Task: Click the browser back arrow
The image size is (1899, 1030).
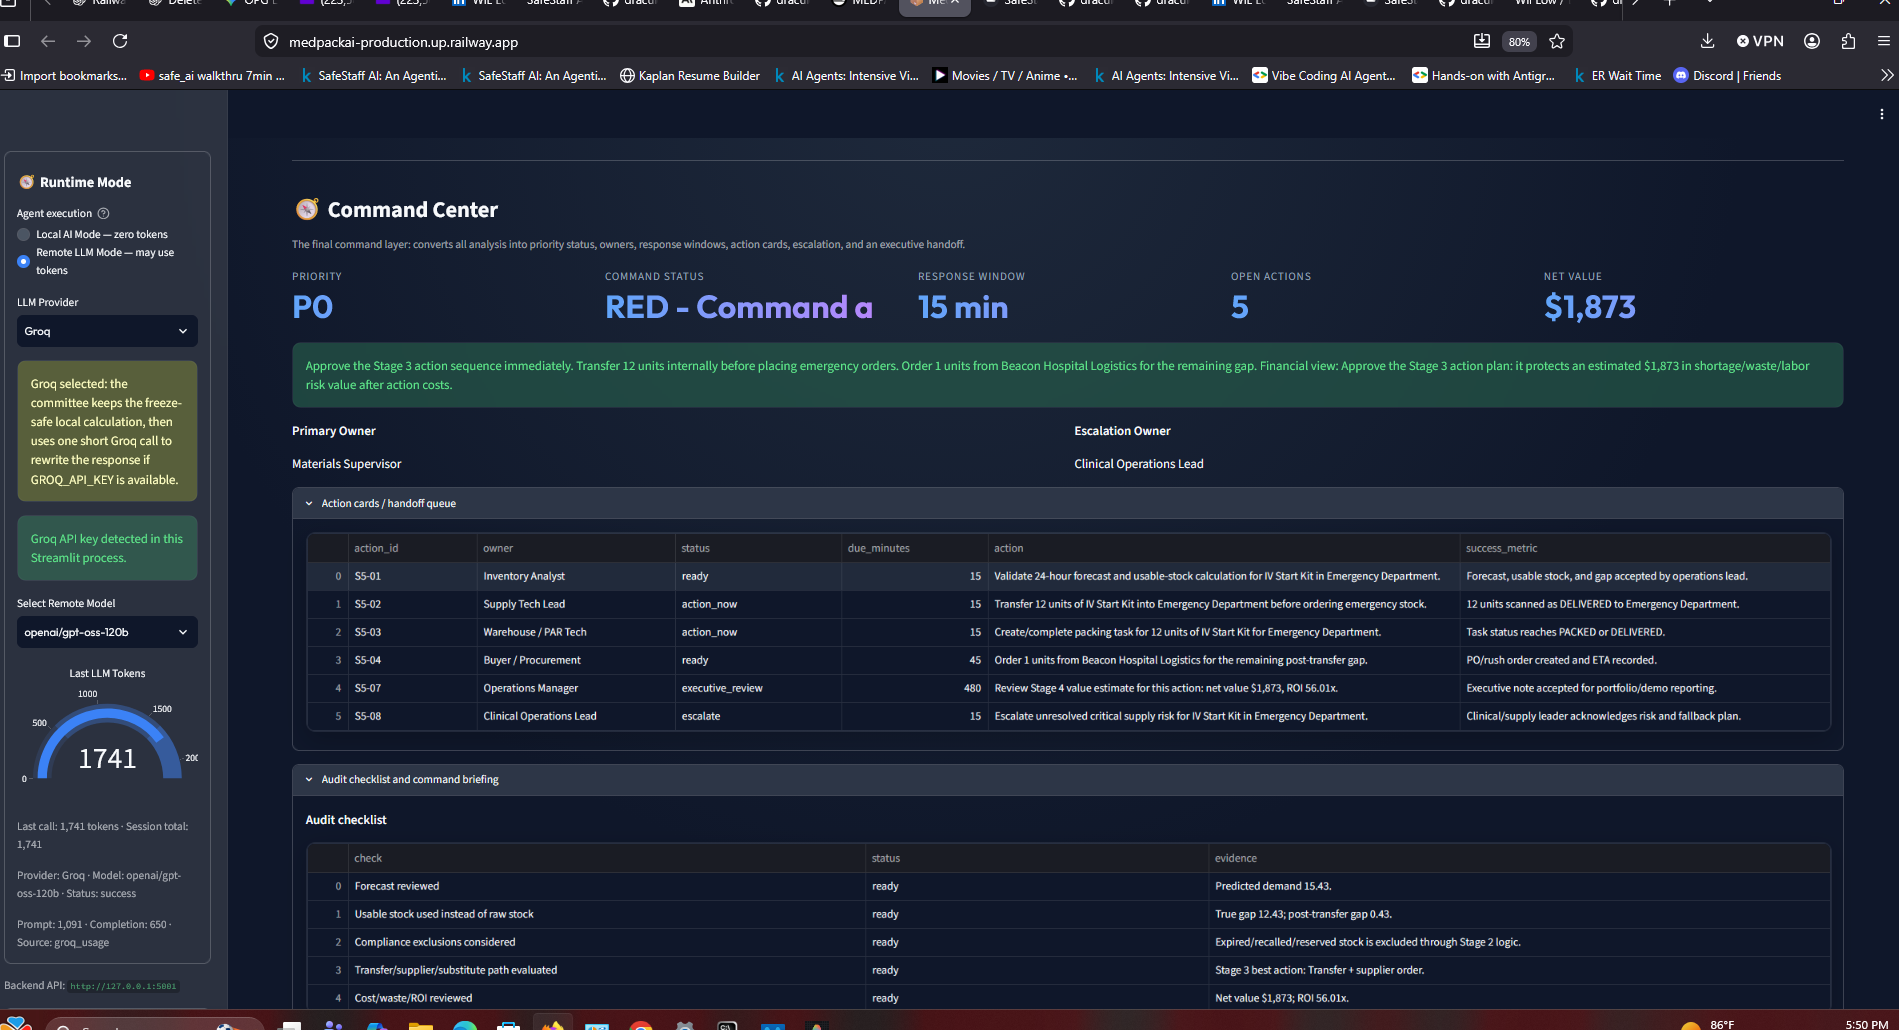Action: tap(48, 41)
